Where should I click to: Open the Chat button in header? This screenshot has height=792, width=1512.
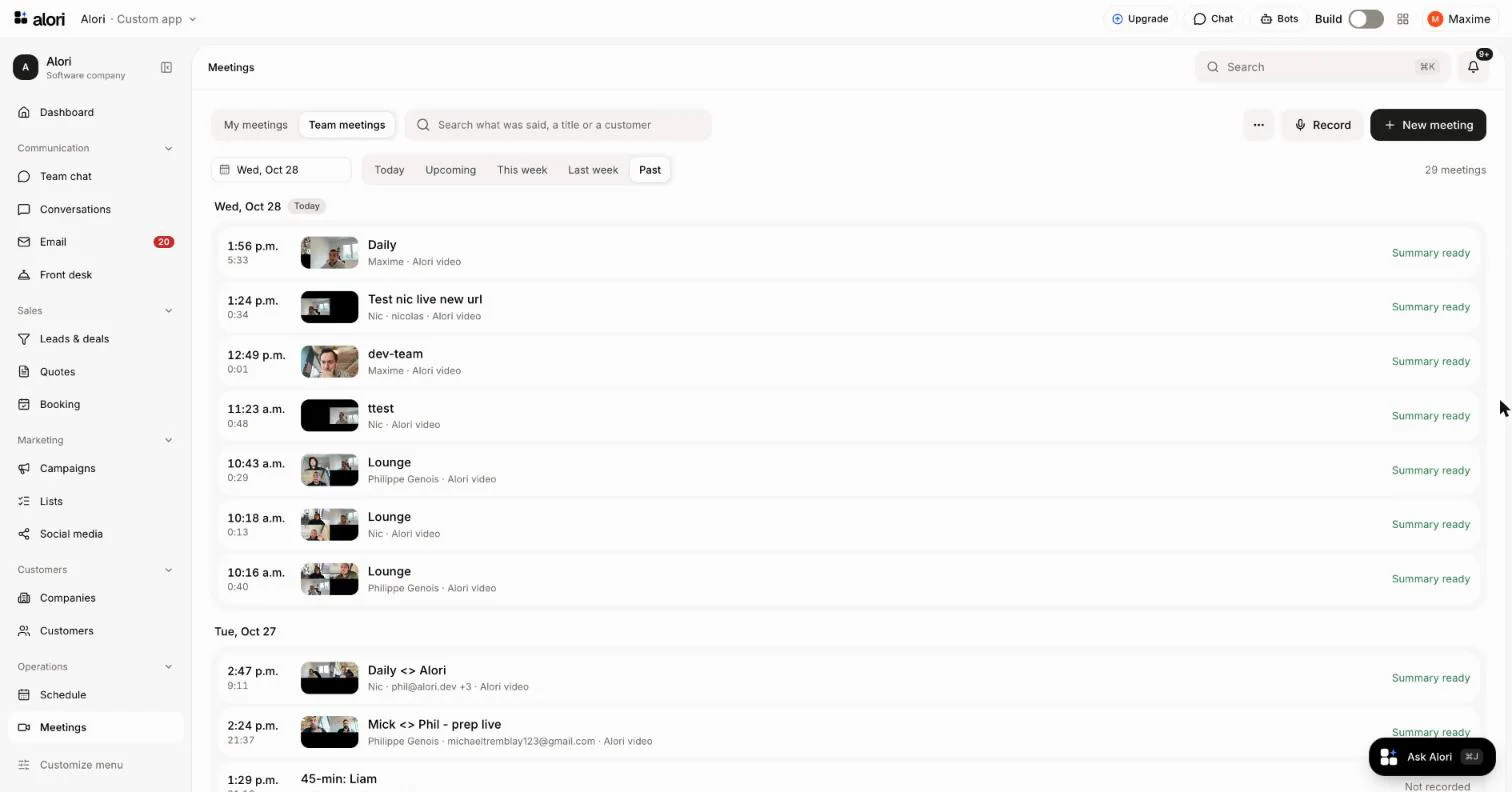[1213, 19]
